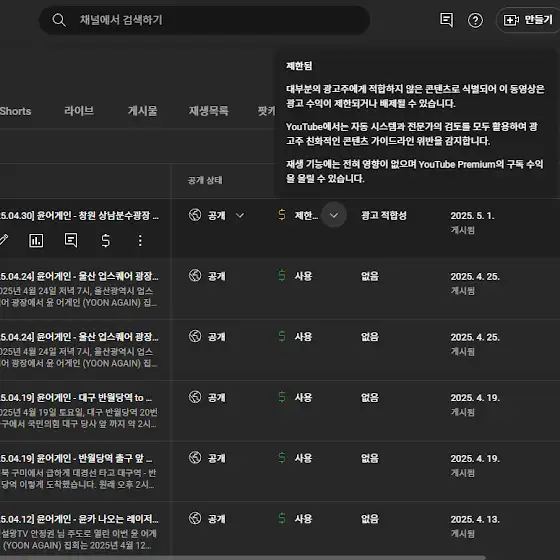
Task: Expand monetization dropdown next to 제한 status
Action: (x=334, y=215)
